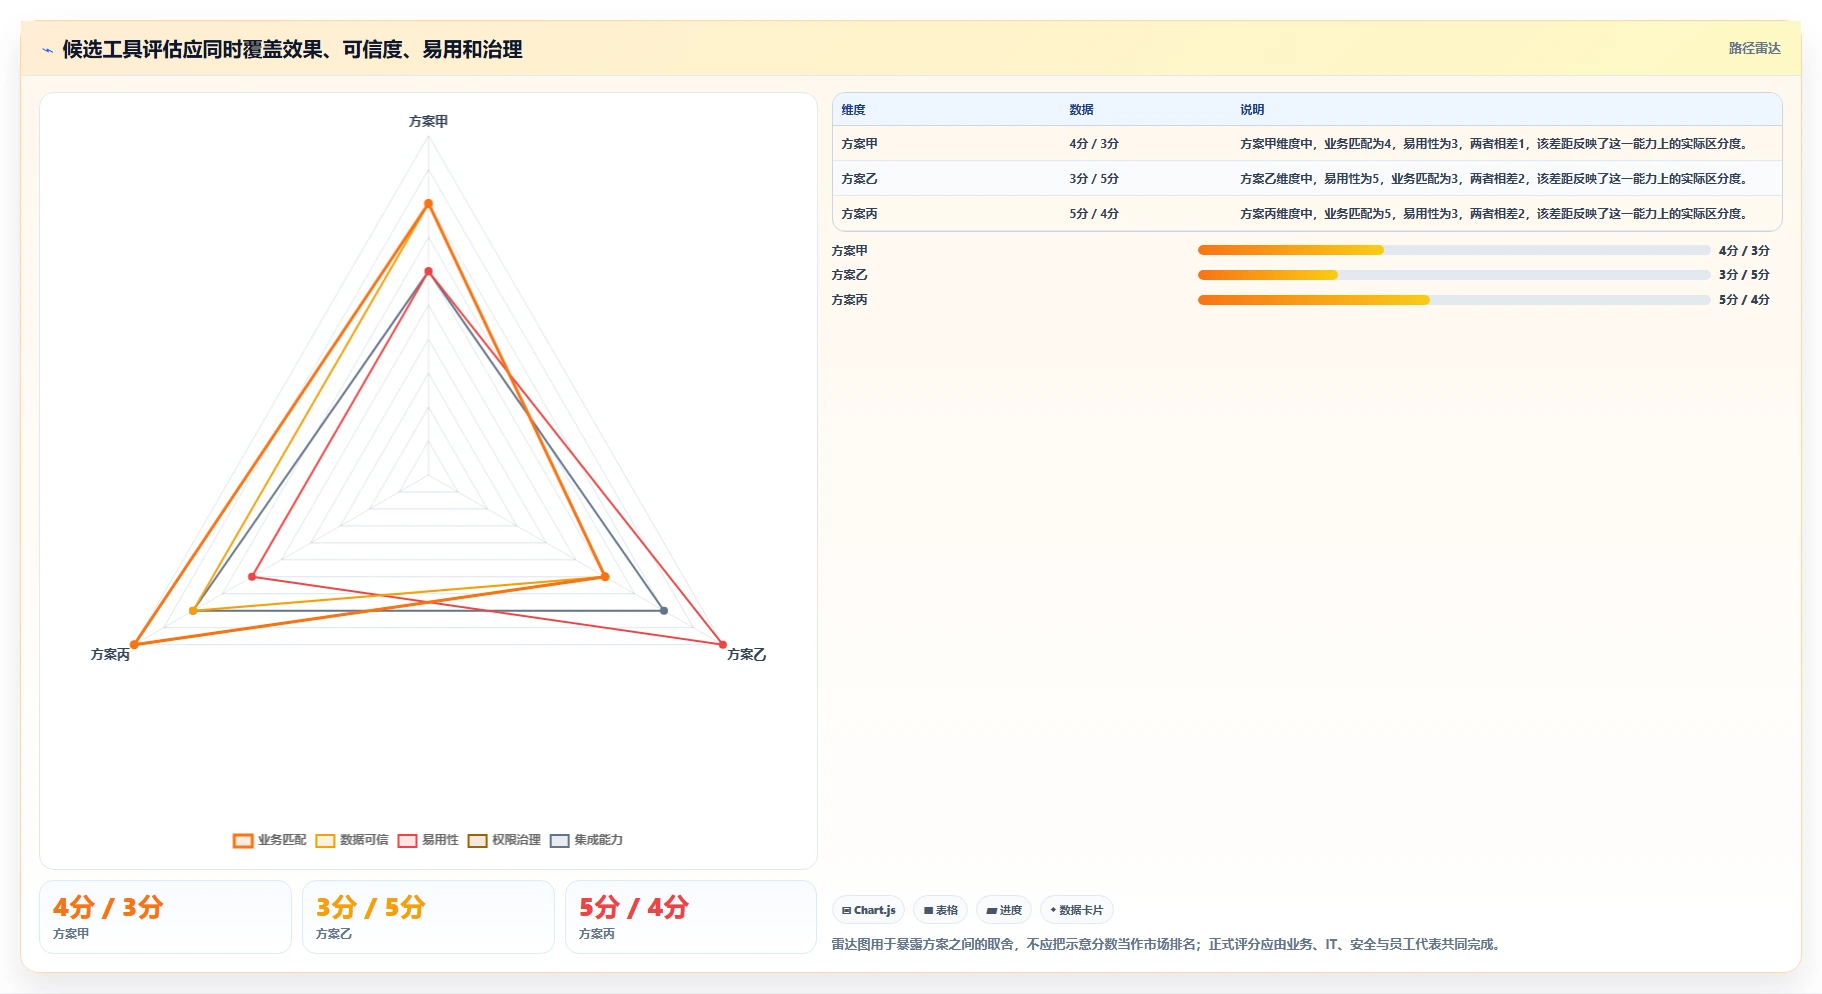
Task: Toggle the 数据可信 legend series
Action: 352,840
